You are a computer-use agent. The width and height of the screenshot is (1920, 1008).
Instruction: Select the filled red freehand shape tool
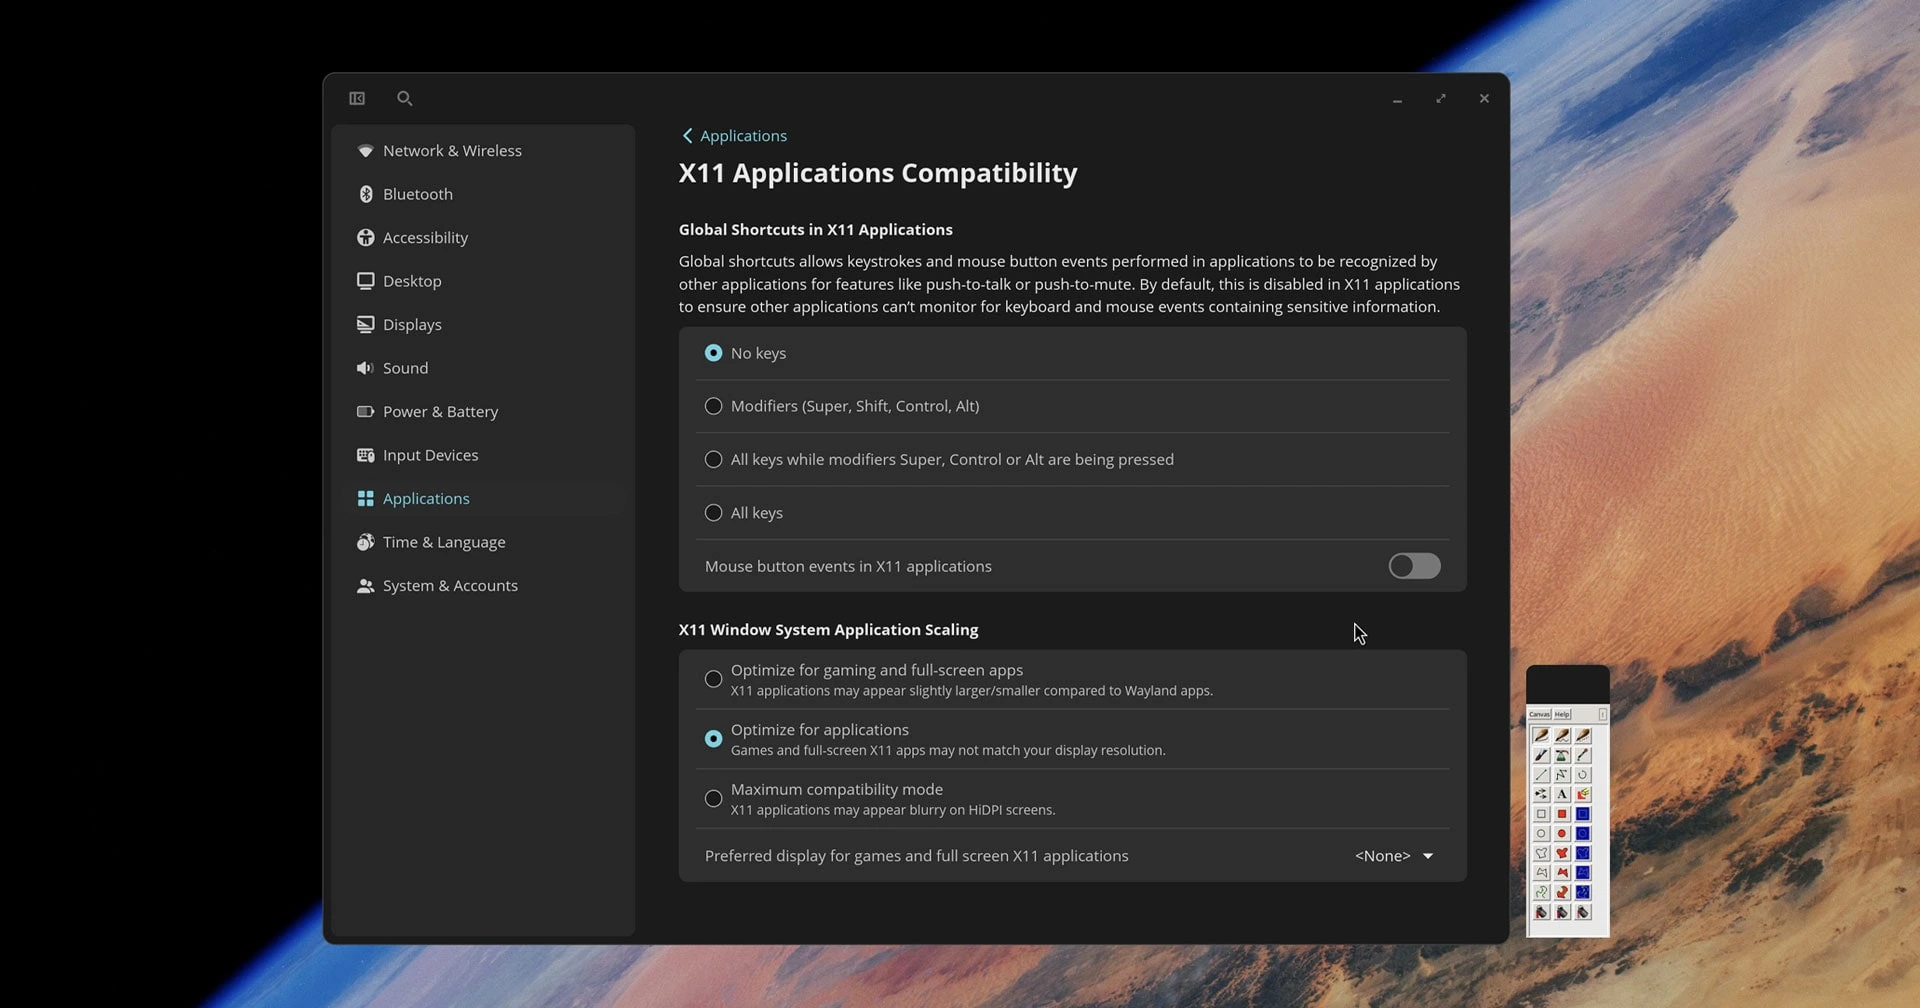(x=1562, y=853)
